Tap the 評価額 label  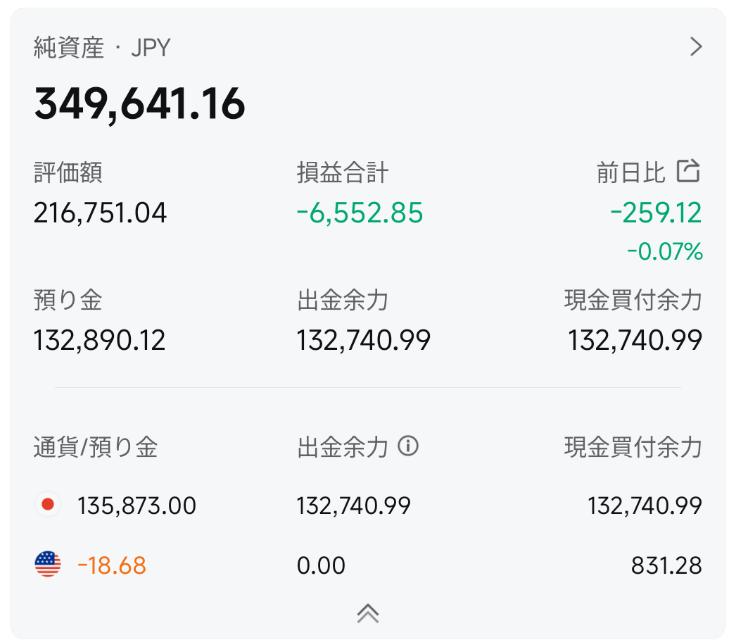coord(68,172)
